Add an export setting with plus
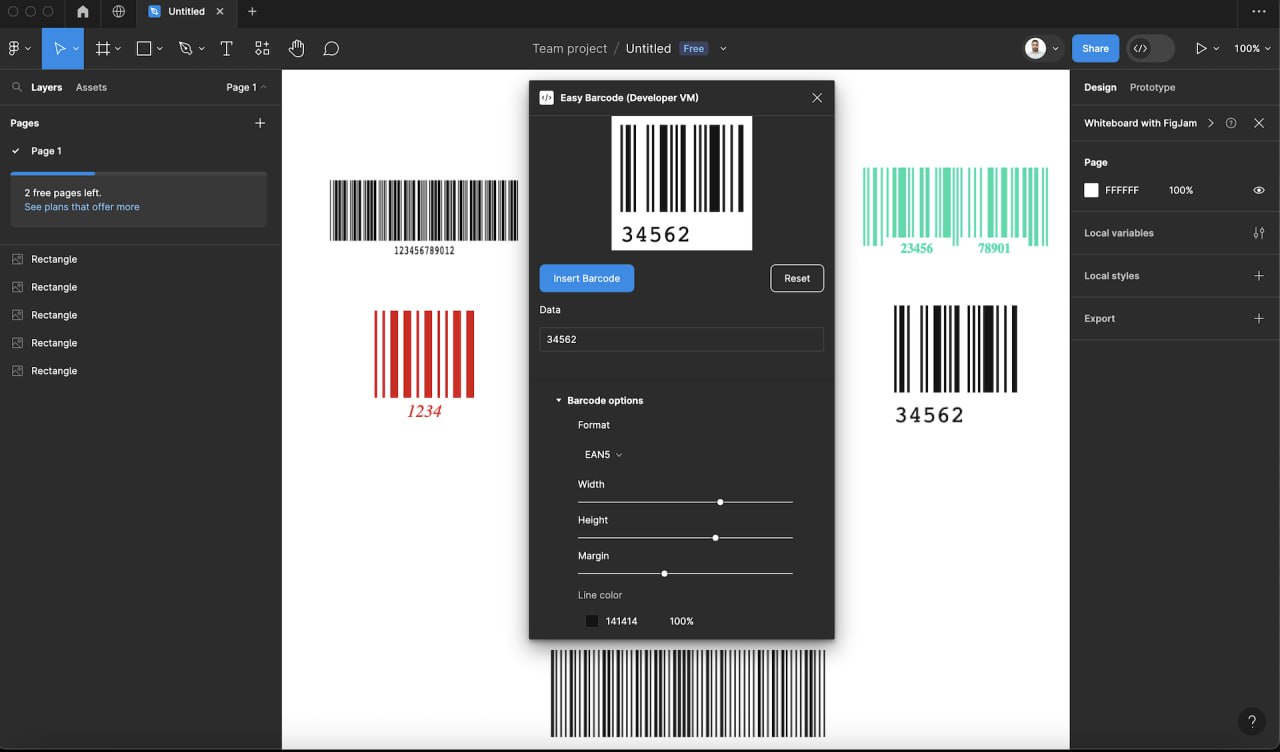This screenshot has width=1280, height=752. coord(1258,319)
